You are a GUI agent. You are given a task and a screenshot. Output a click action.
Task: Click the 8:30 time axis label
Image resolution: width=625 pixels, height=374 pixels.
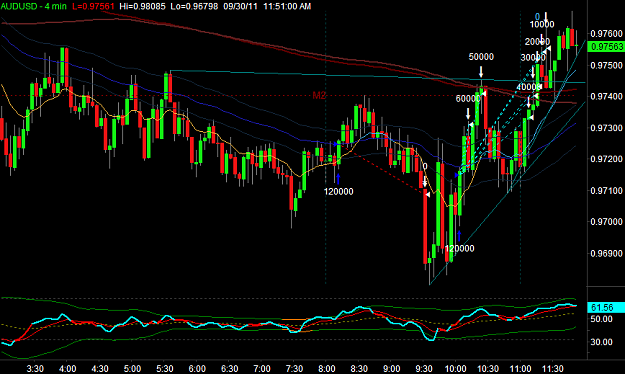pos(359,368)
